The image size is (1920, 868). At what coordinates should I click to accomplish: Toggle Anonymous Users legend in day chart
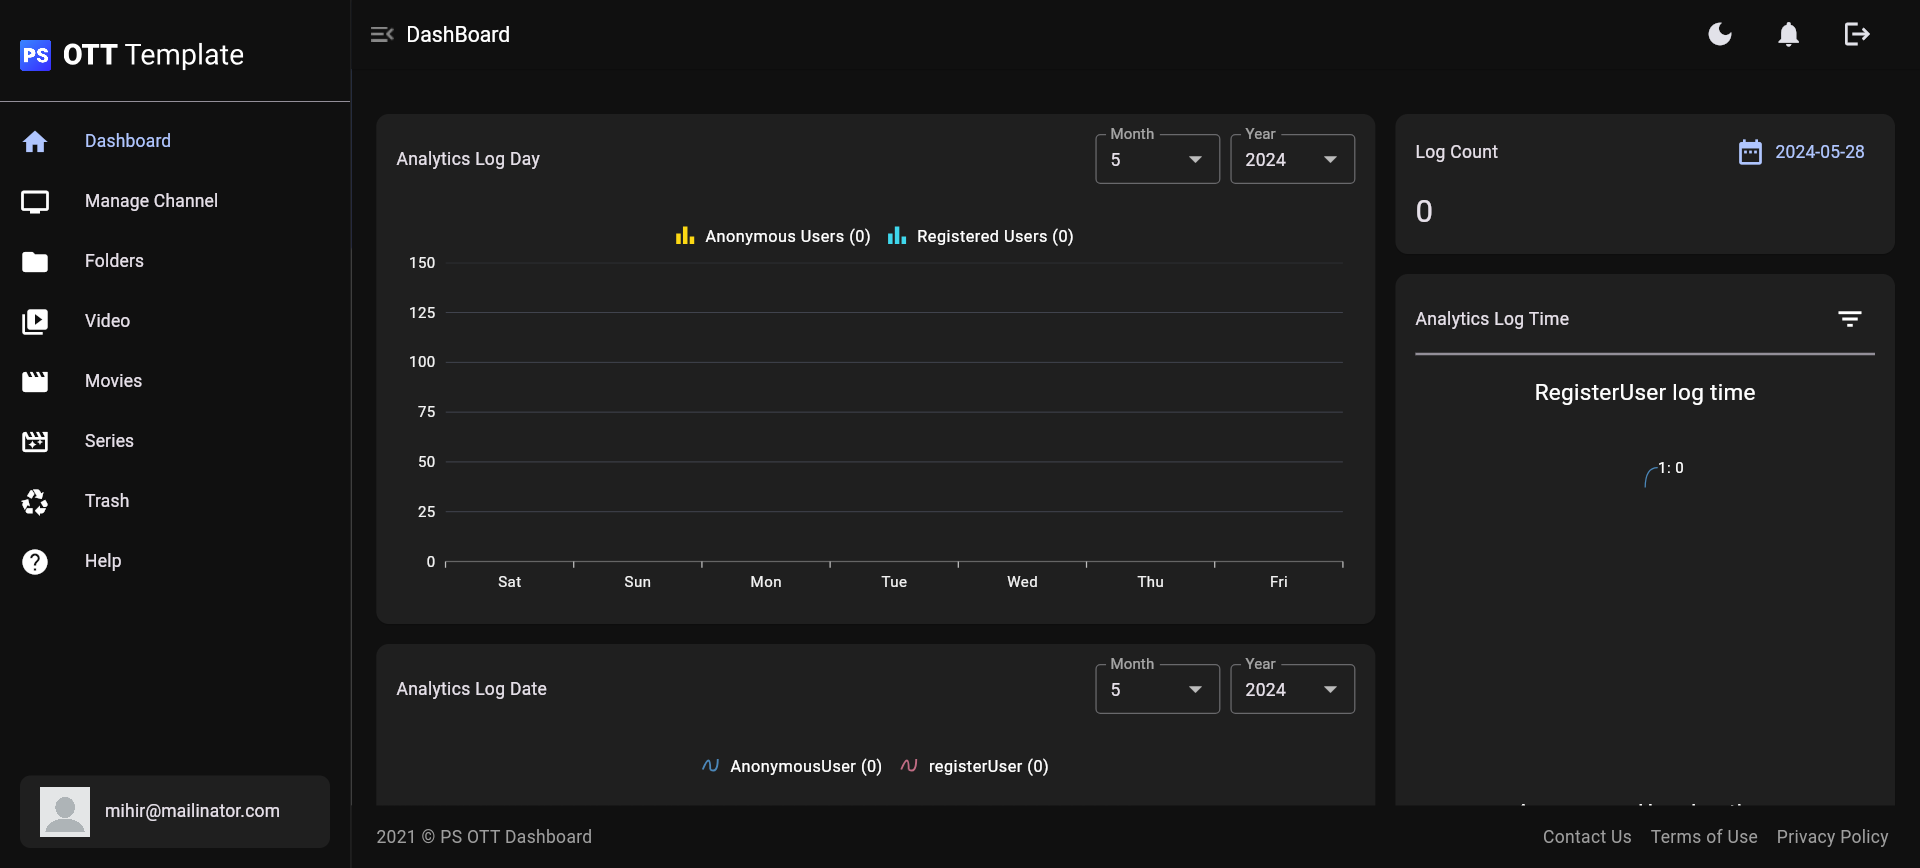773,236
